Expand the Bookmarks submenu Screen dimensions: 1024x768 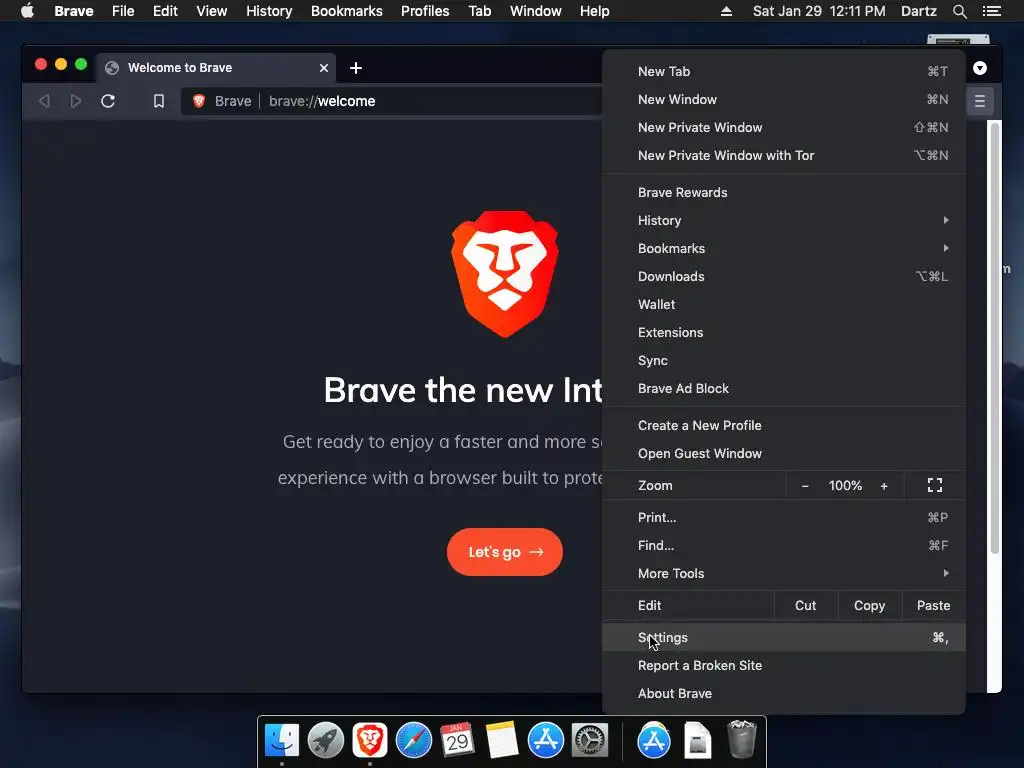click(x=784, y=249)
